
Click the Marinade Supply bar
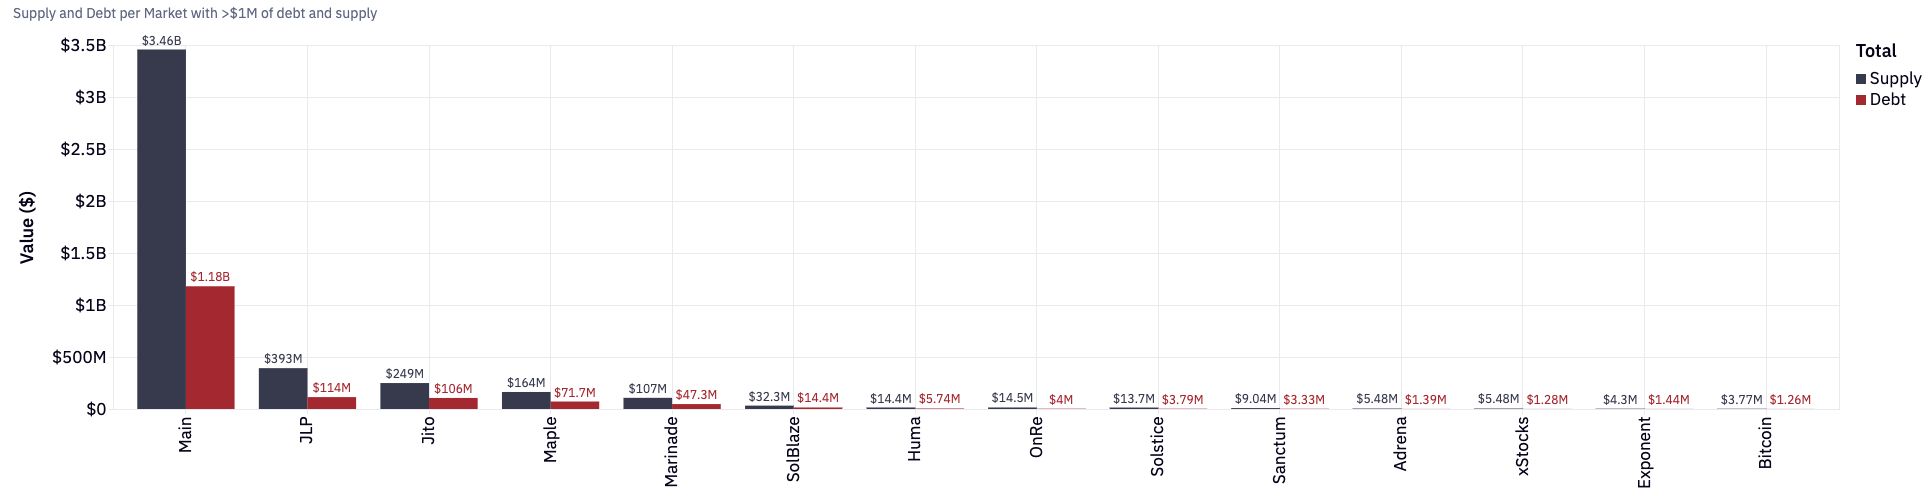point(647,403)
